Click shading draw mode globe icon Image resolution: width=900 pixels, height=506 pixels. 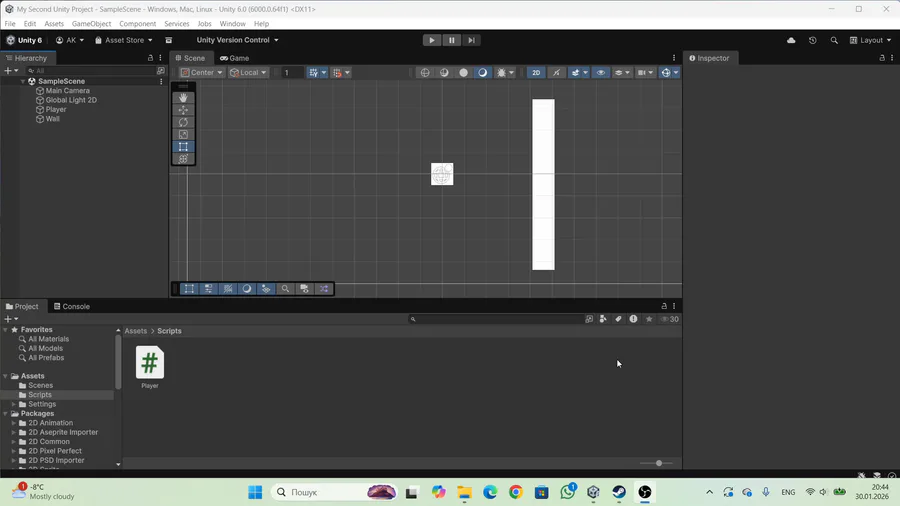pos(425,73)
